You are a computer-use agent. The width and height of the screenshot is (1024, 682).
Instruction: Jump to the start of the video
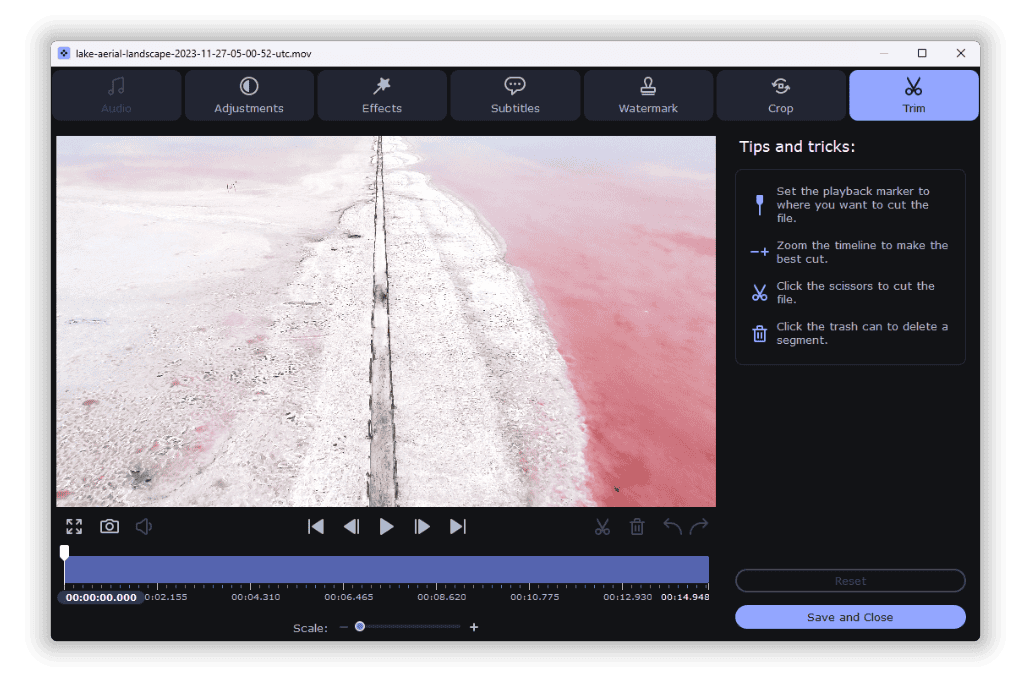(x=316, y=526)
